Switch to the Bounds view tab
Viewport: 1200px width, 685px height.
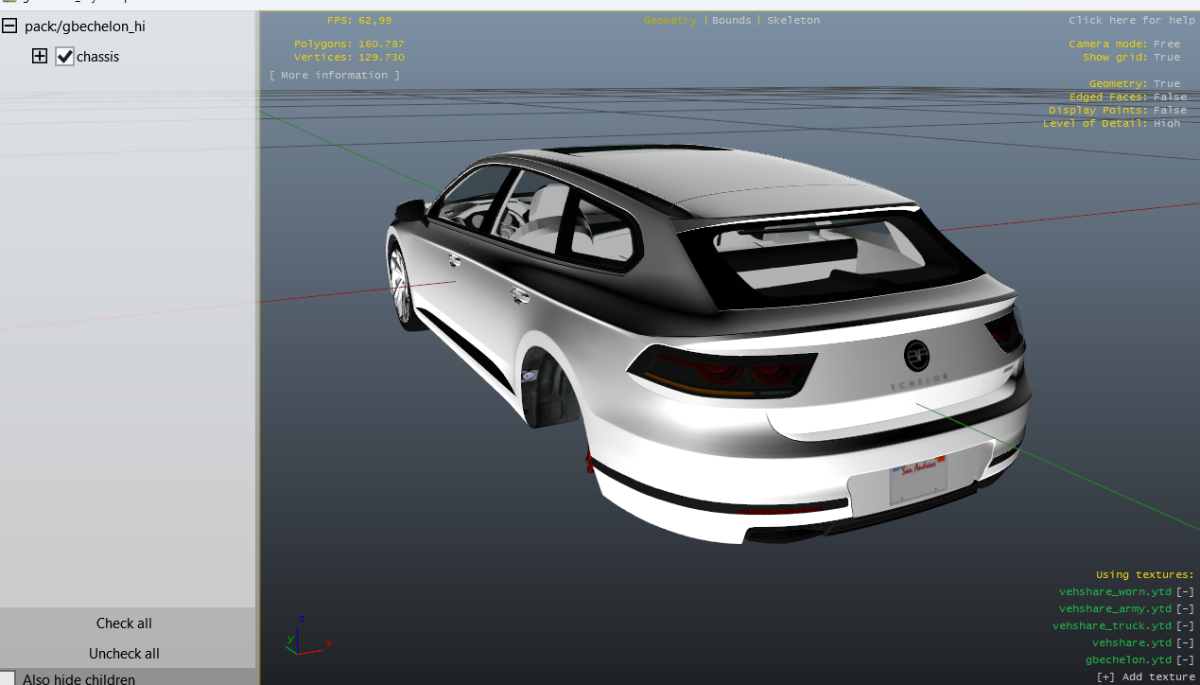731,20
